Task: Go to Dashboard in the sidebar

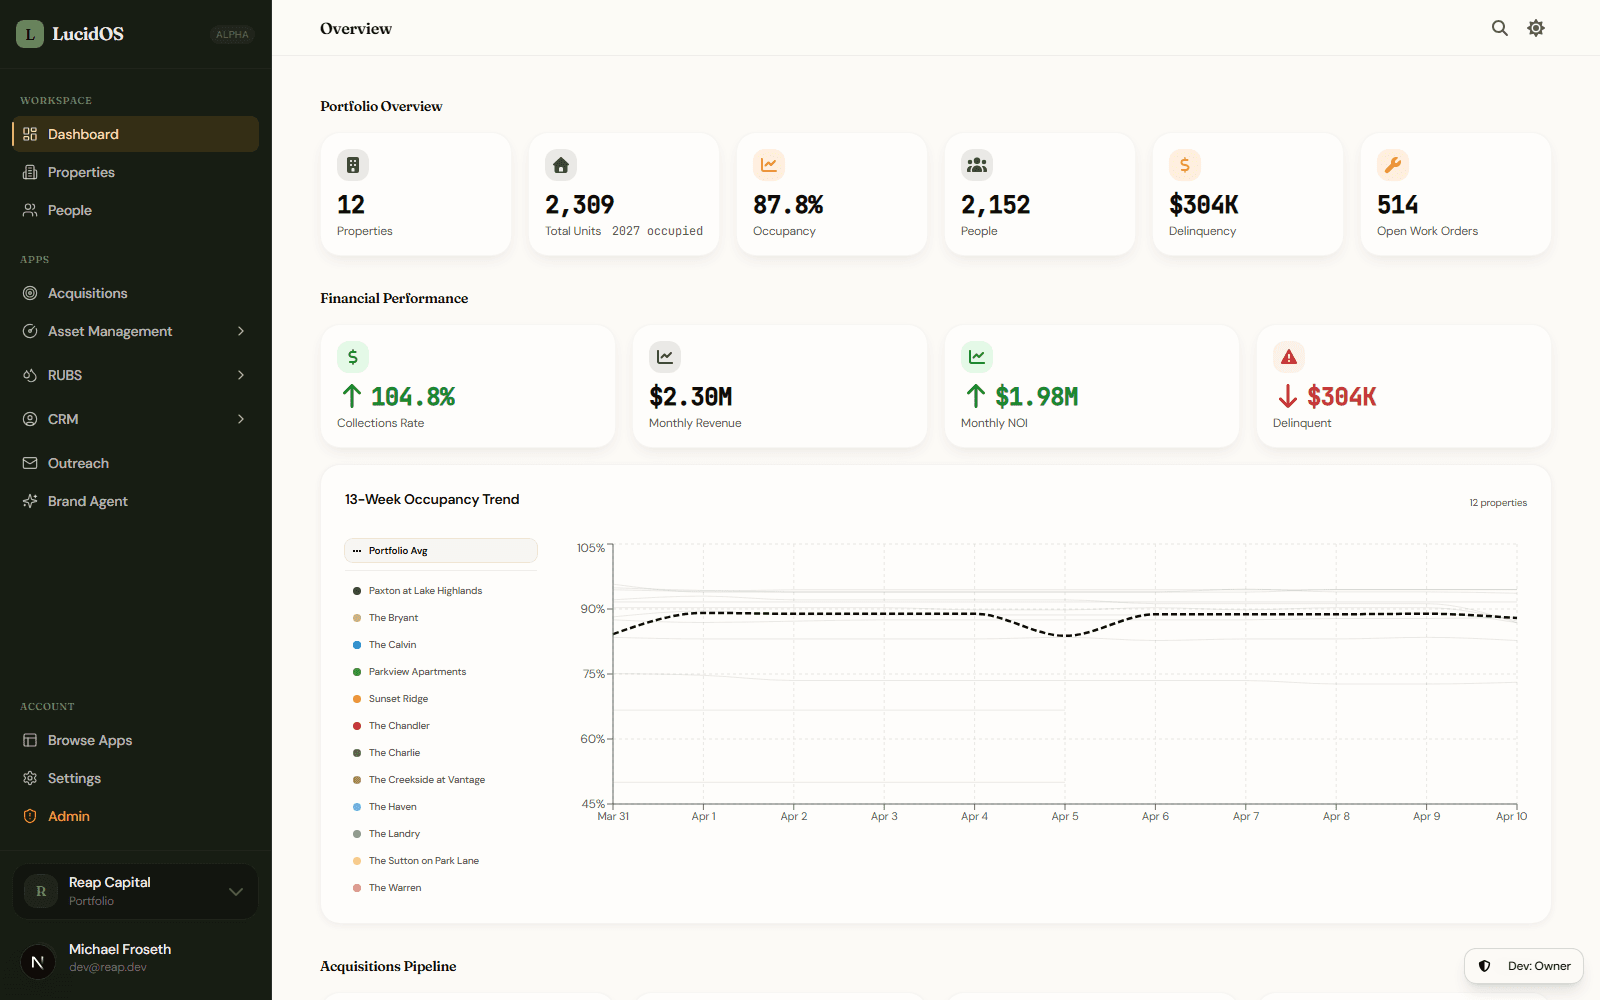Action: (135, 134)
